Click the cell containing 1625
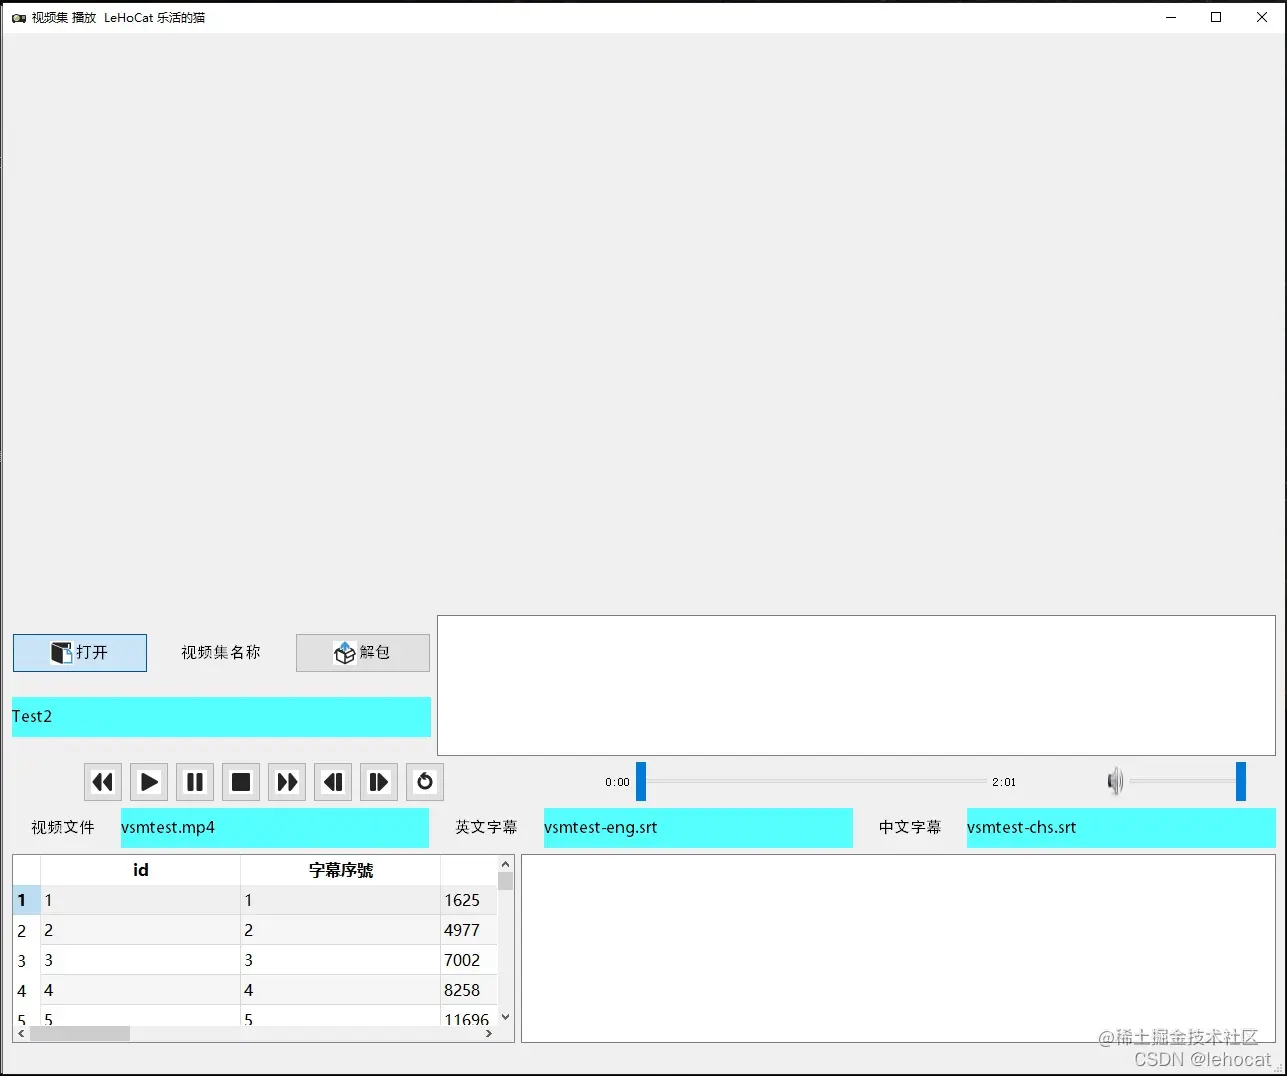 (x=468, y=900)
